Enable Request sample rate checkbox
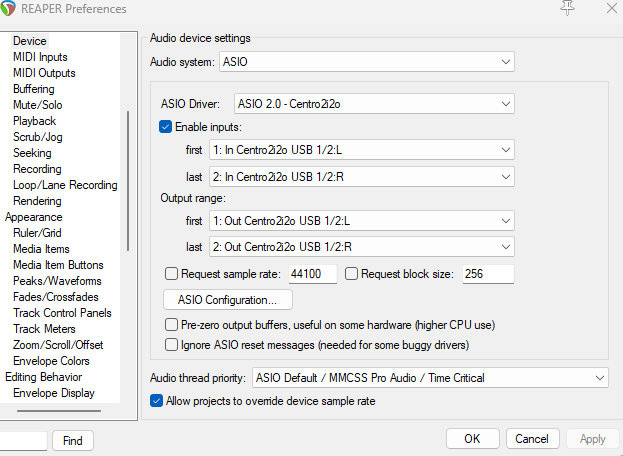Screen dimensions: 623x456 click(x=171, y=274)
